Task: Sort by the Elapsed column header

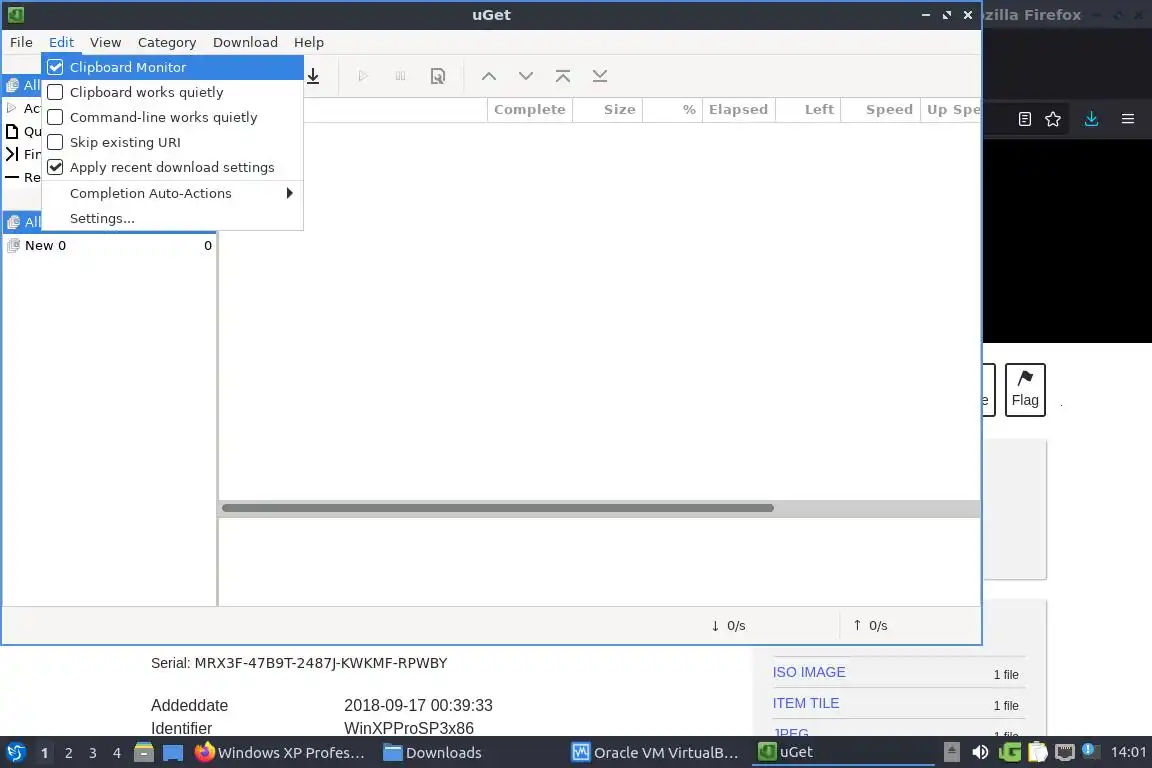Action: coord(738,110)
